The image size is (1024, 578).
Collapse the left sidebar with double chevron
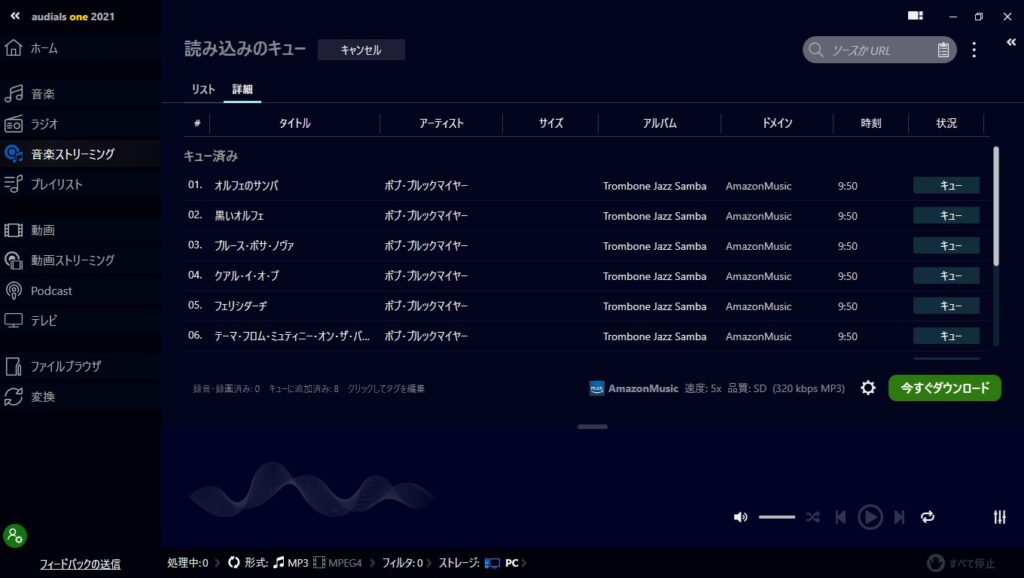tap(15, 16)
